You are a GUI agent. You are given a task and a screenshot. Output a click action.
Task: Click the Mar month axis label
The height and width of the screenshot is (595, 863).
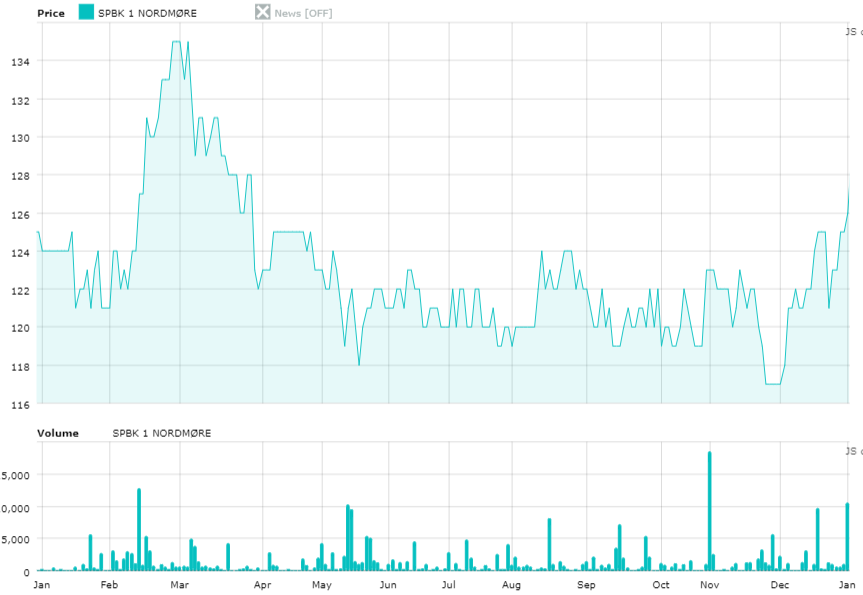click(179, 585)
